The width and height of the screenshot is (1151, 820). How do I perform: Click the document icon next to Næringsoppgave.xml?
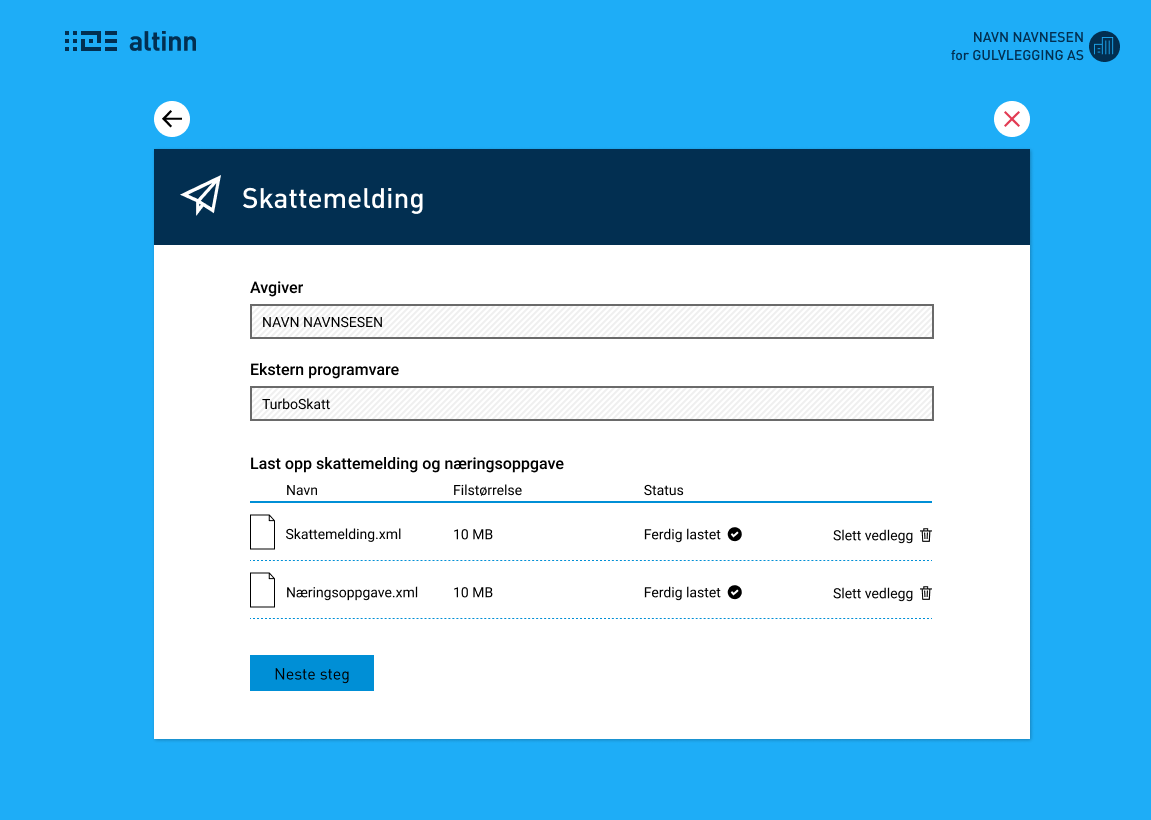[x=262, y=589]
